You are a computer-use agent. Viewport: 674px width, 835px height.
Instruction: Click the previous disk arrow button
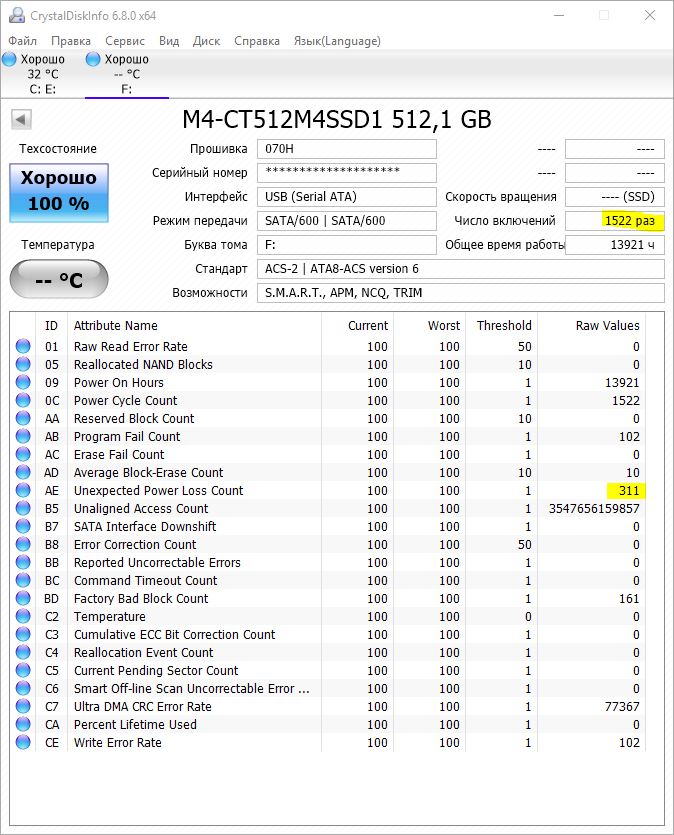point(21,119)
